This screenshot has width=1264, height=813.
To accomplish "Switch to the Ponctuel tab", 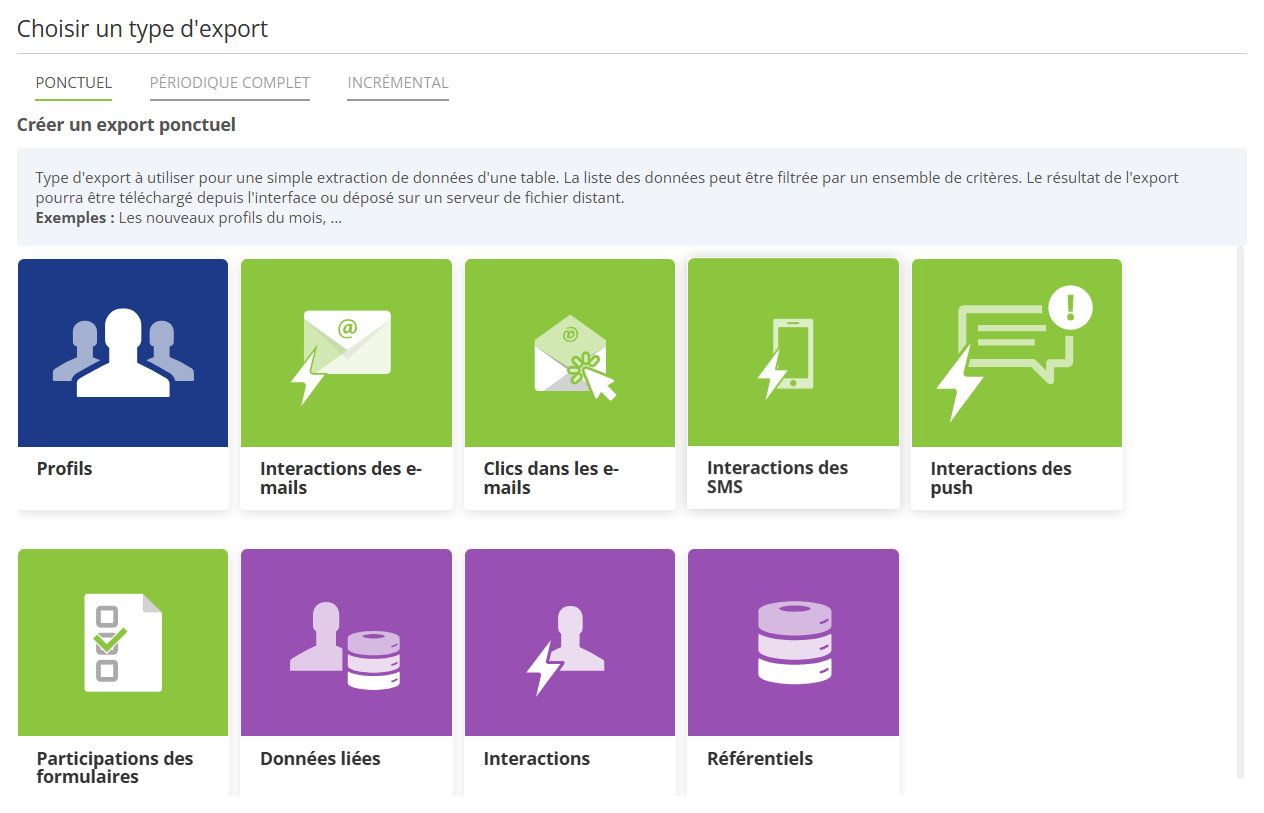I will point(74,83).
